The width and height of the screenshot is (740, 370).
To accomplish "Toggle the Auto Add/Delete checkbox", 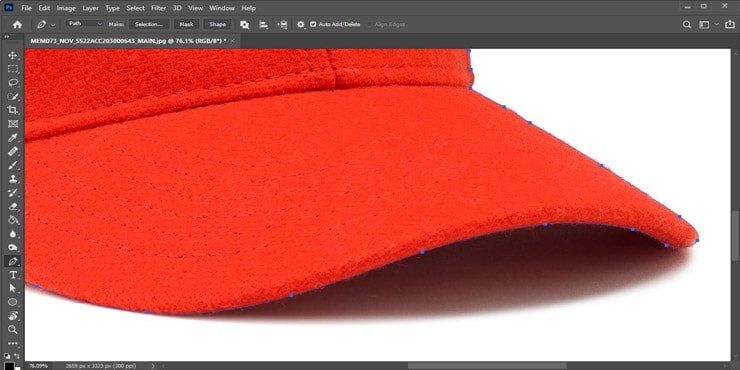I will pyautogui.click(x=313, y=25).
